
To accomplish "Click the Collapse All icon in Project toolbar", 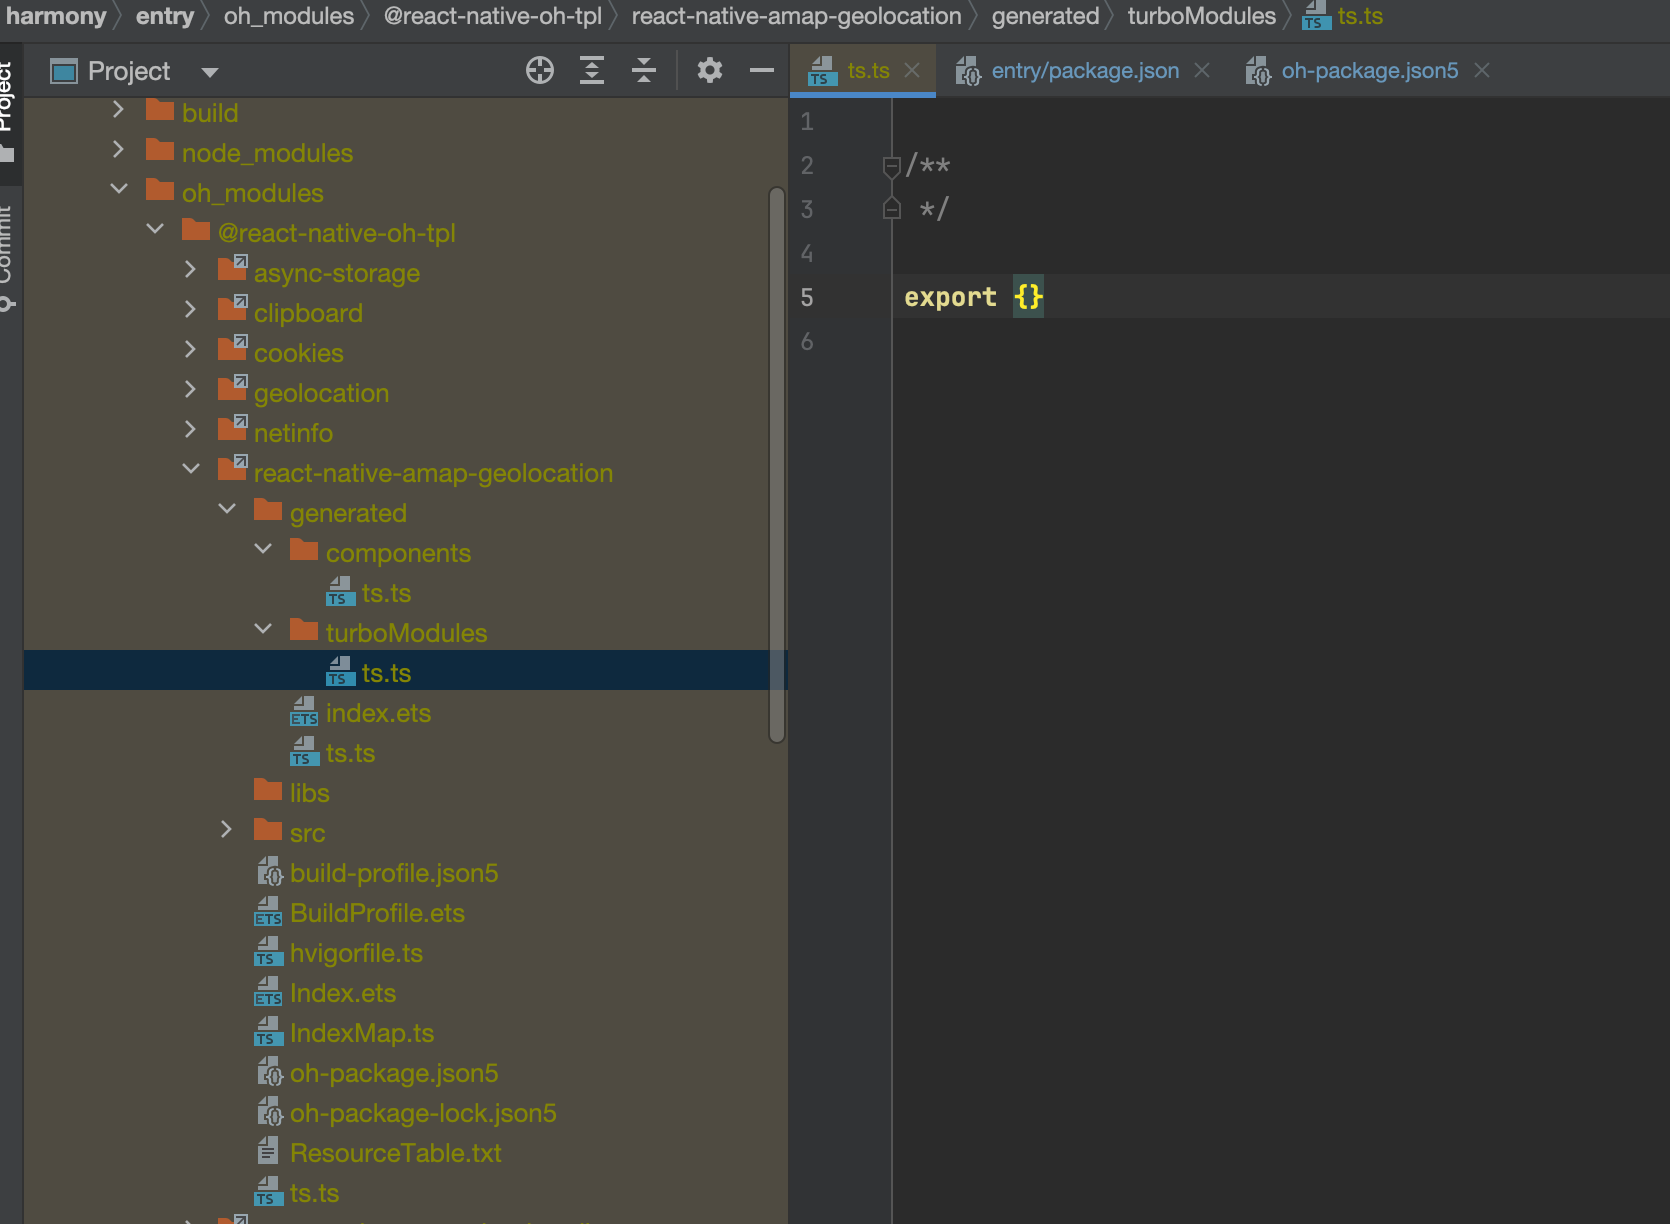I will click(x=644, y=70).
